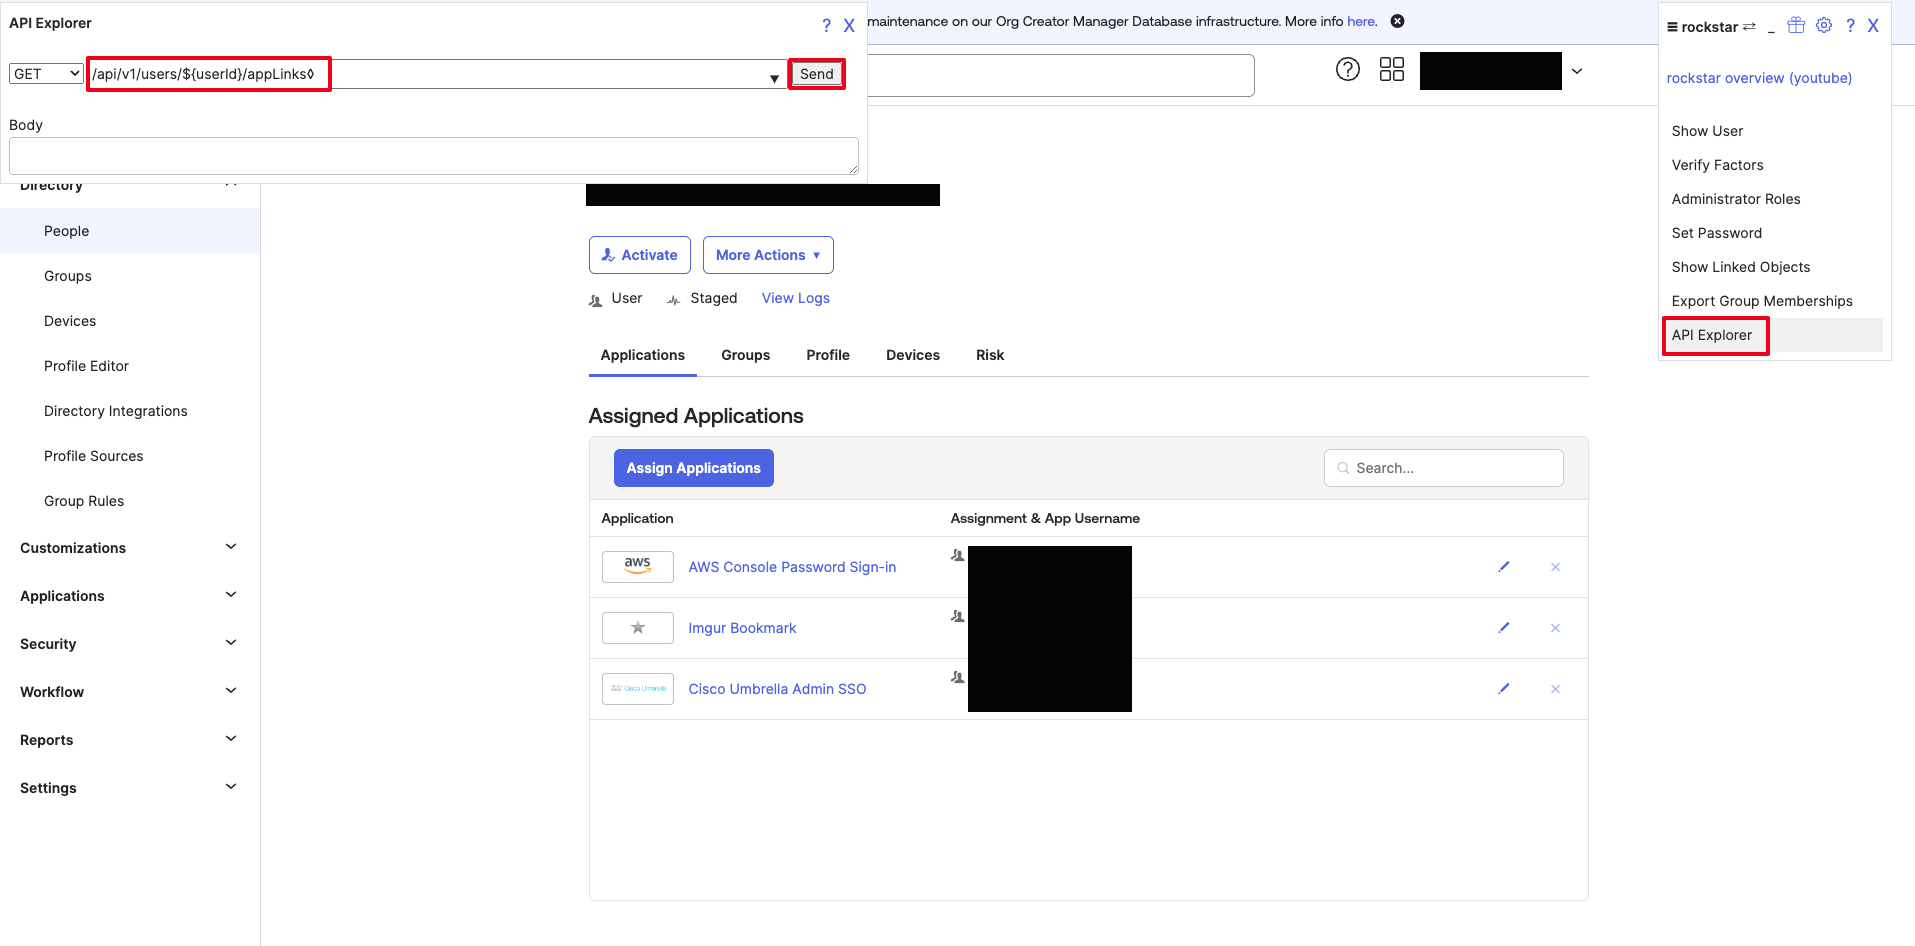Open API URL suggestions dropdown arrow
Image resolution: width=1915 pixels, height=946 pixels.
click(774, 78)
